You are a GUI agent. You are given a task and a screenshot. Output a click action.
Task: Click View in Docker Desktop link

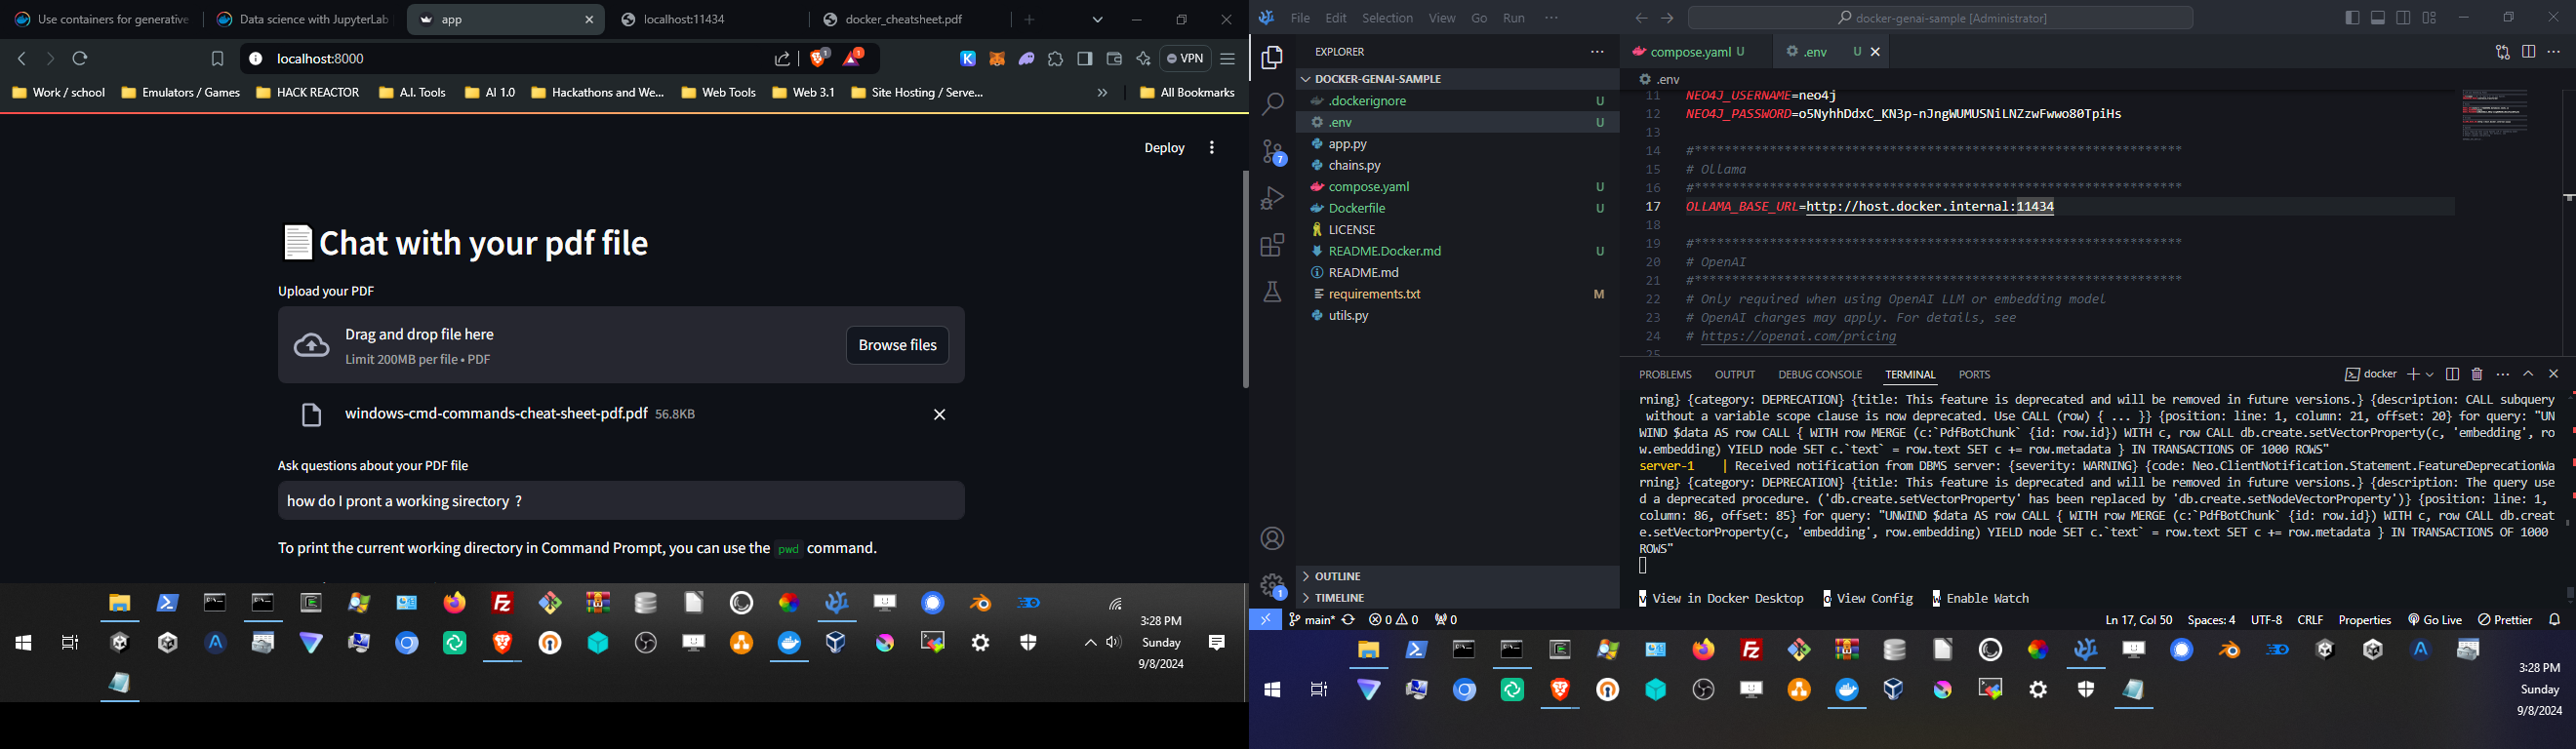[1720, 599]
